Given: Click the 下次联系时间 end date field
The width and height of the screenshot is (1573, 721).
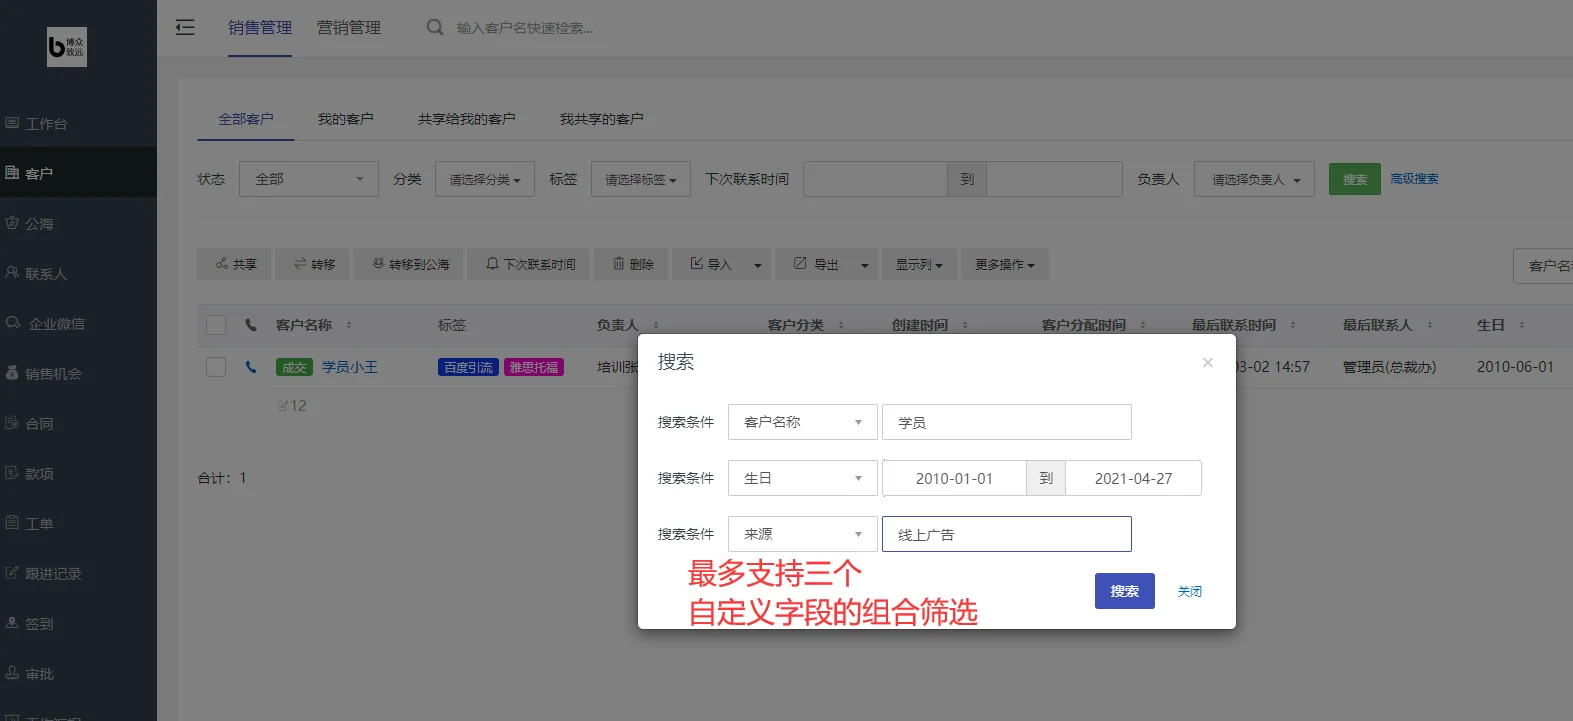Looking at the screenshot, I should [1054, 179].
